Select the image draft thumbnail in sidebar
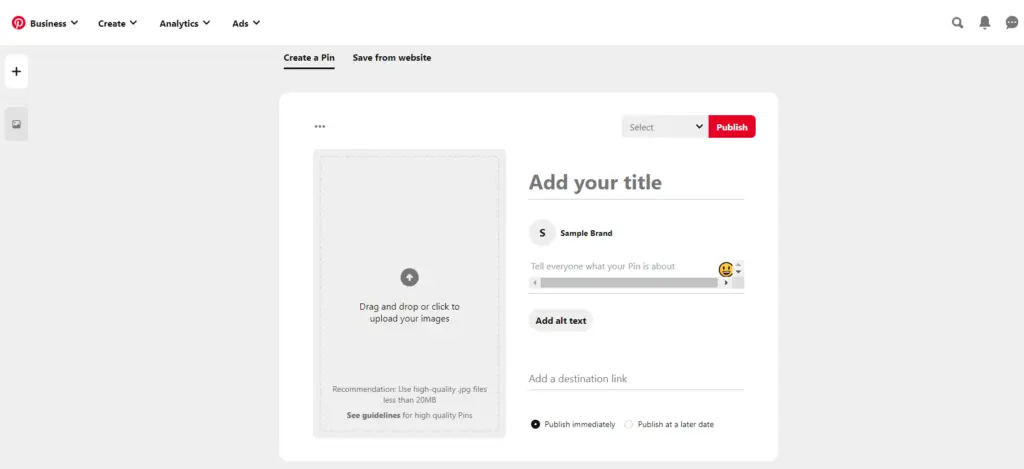The image size is (1024, 469). pyautogui.click(x=16, y=125)
